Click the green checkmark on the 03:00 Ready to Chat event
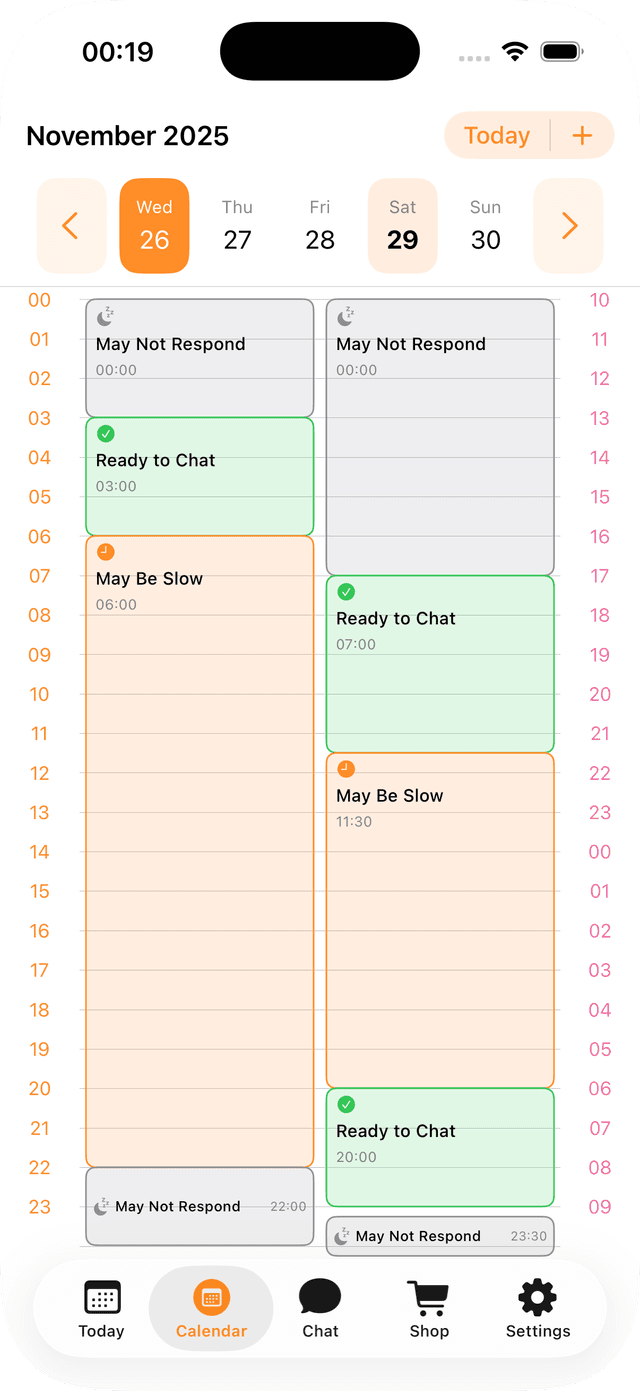 (105, 433)
